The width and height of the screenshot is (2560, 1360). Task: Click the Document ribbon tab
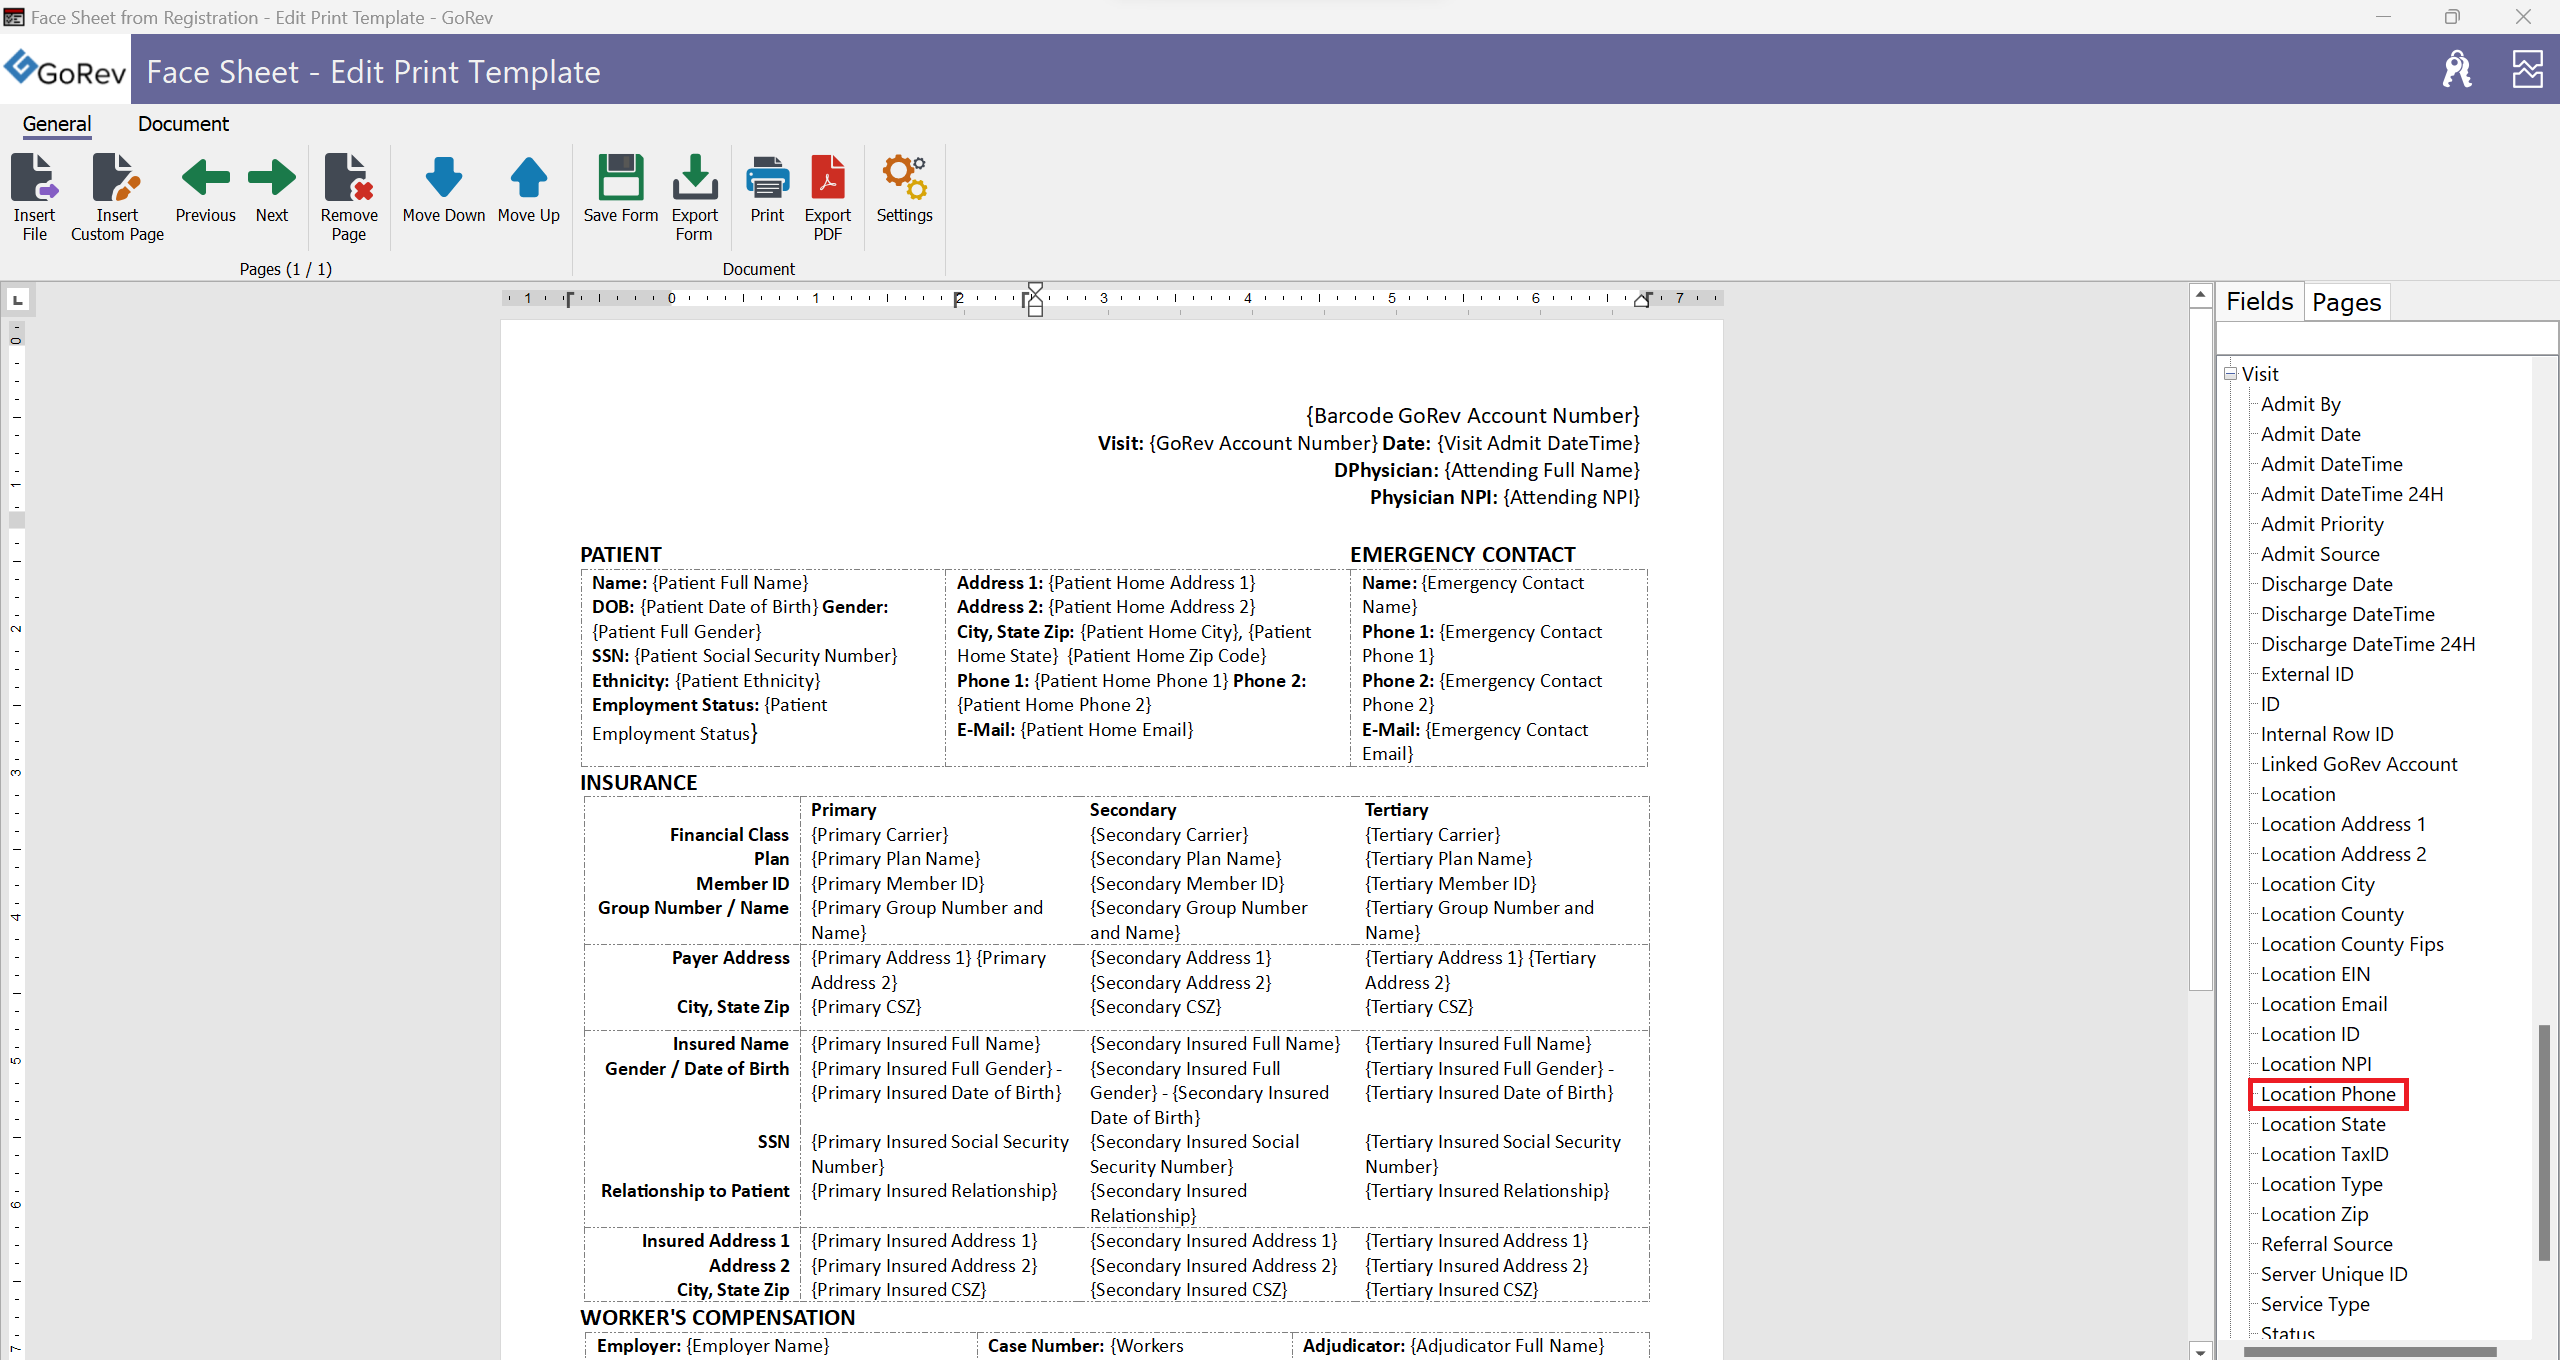(x=181, y=122)
